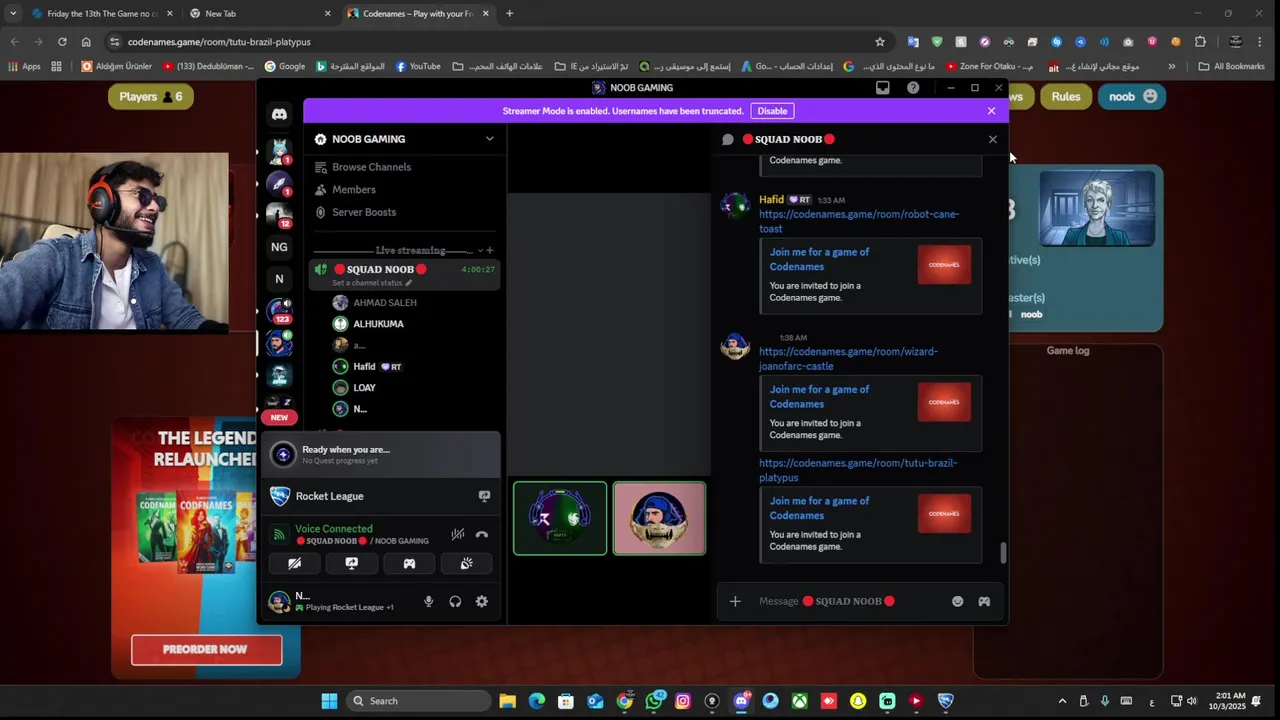Open Rules in Codenames window
The height and width of the screenshot is (720, 1280).
pyautogui.click(x=1065, y=97)
